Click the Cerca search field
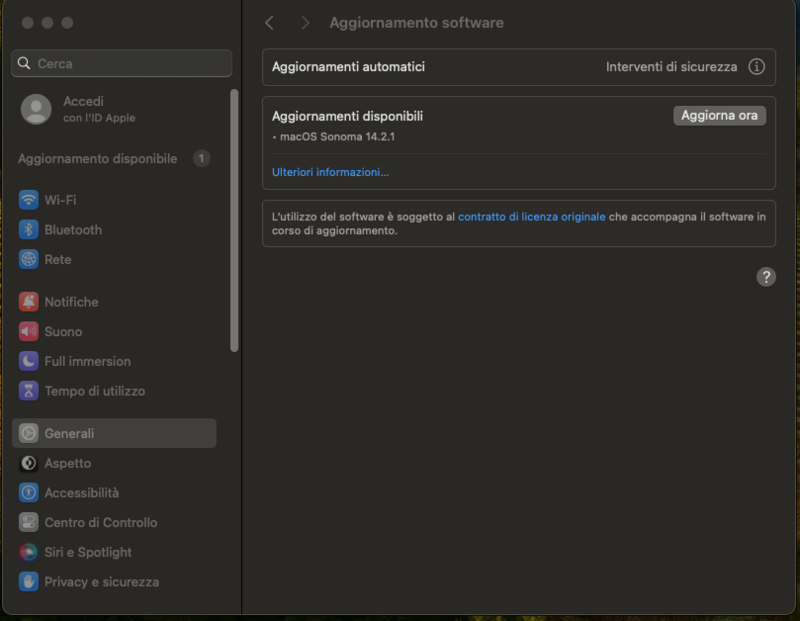The image size is (800, 621). click(x=122, y=63)
